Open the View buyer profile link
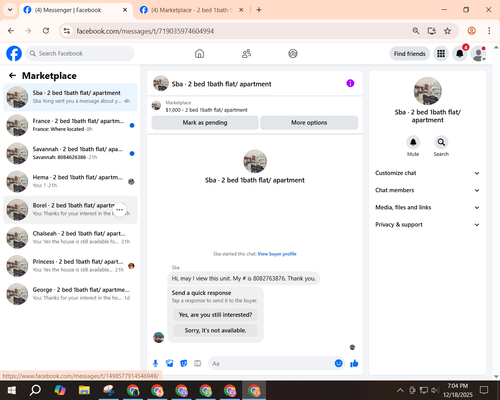 click(x=277, y=254)
